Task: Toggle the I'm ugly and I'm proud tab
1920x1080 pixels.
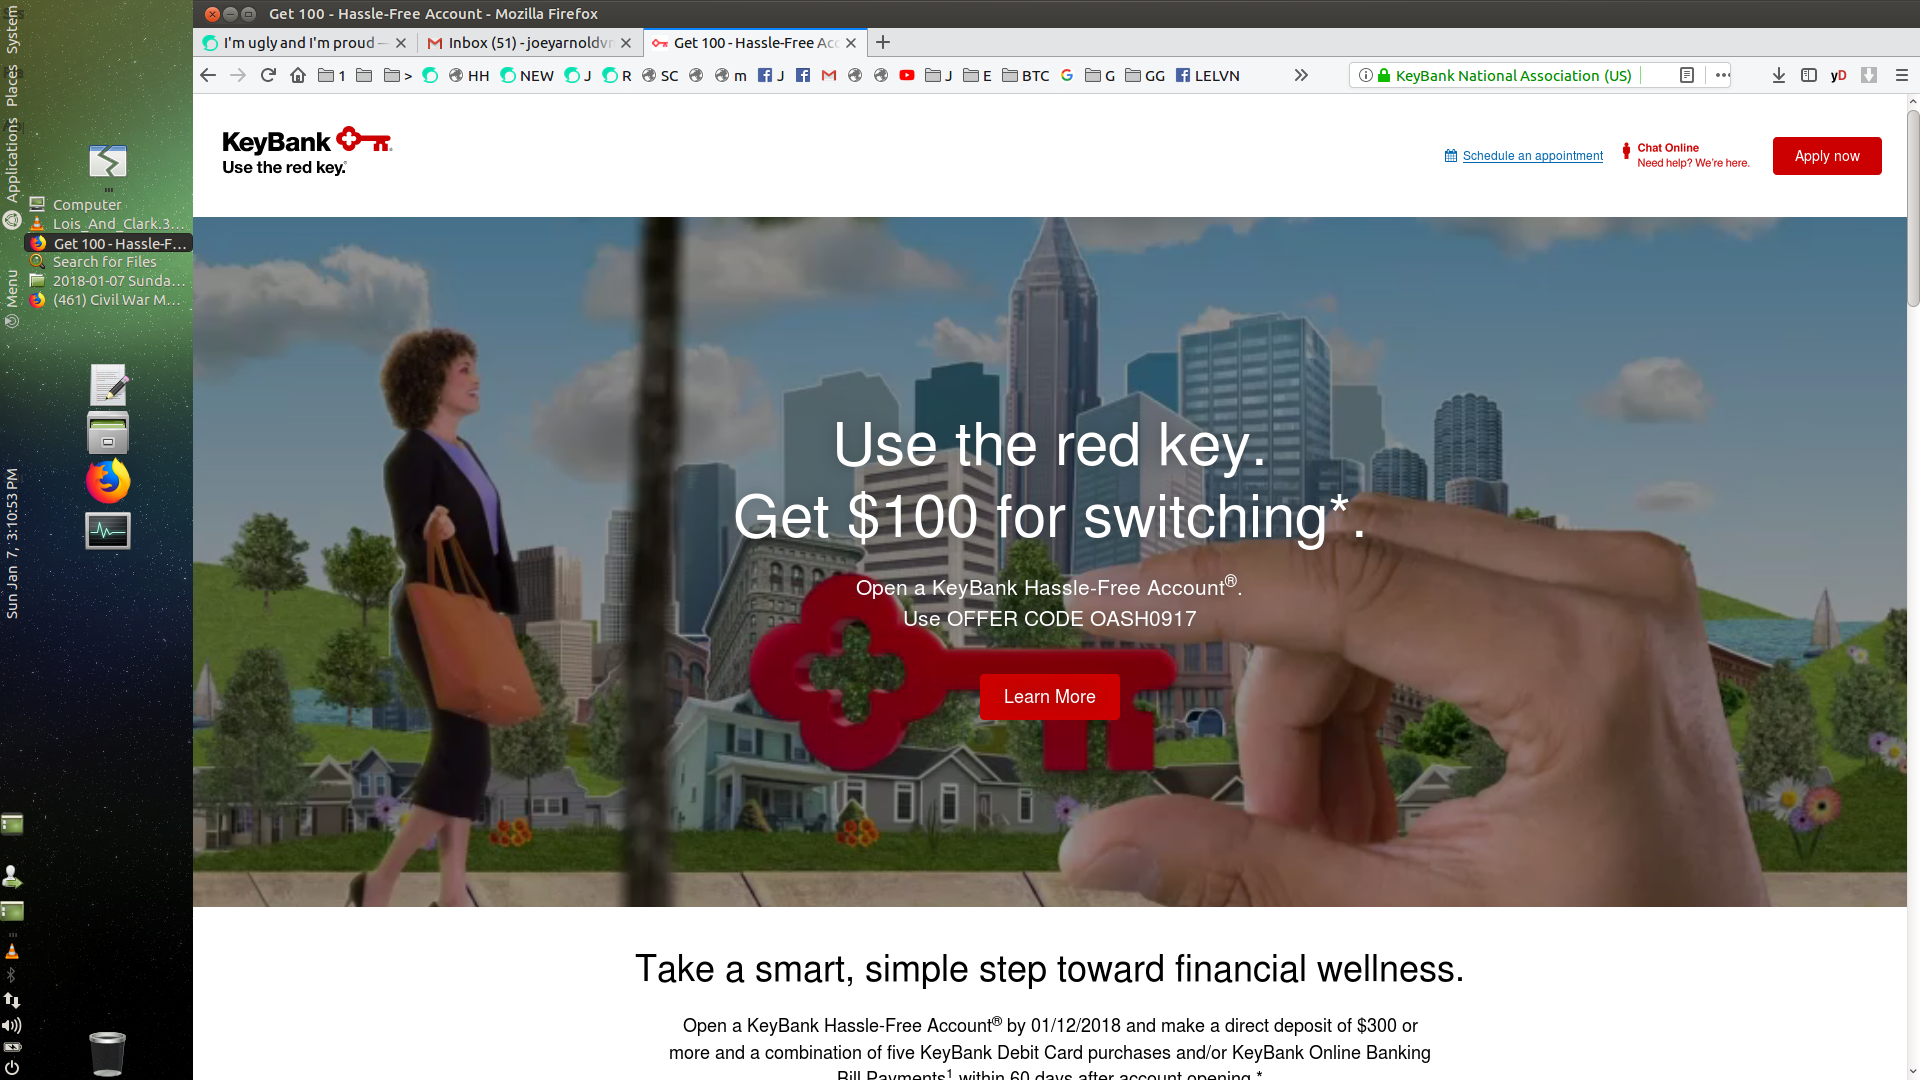Action: click(x=303, y=42)
